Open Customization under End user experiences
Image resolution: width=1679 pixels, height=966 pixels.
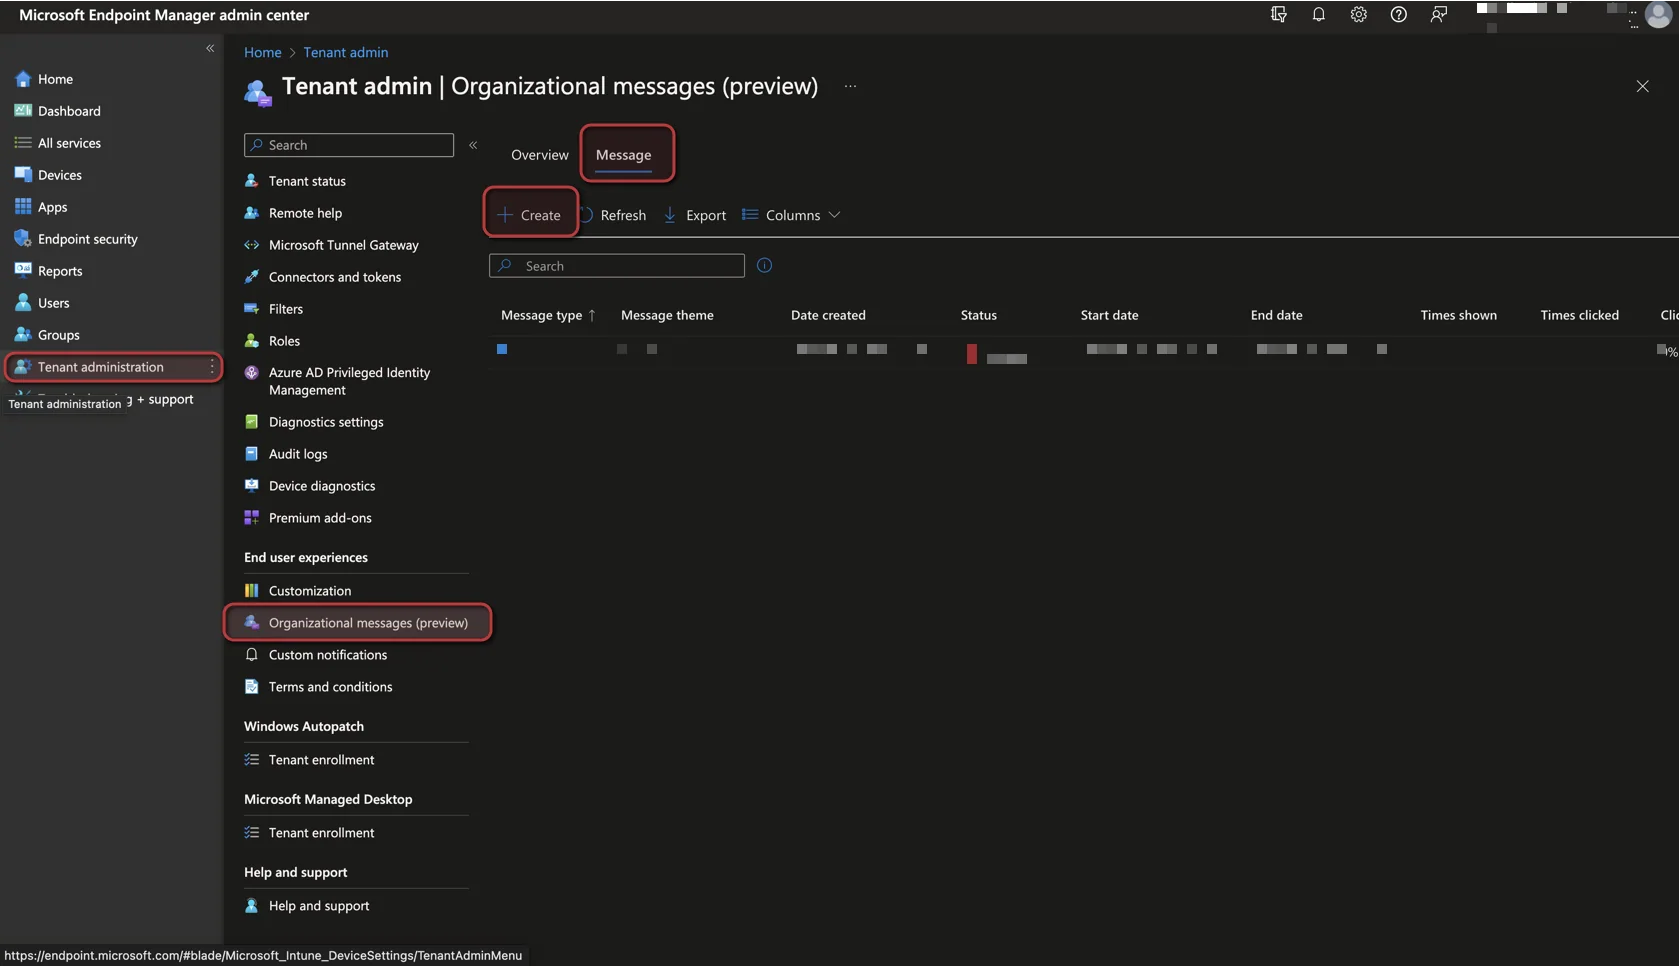[310, 591]
